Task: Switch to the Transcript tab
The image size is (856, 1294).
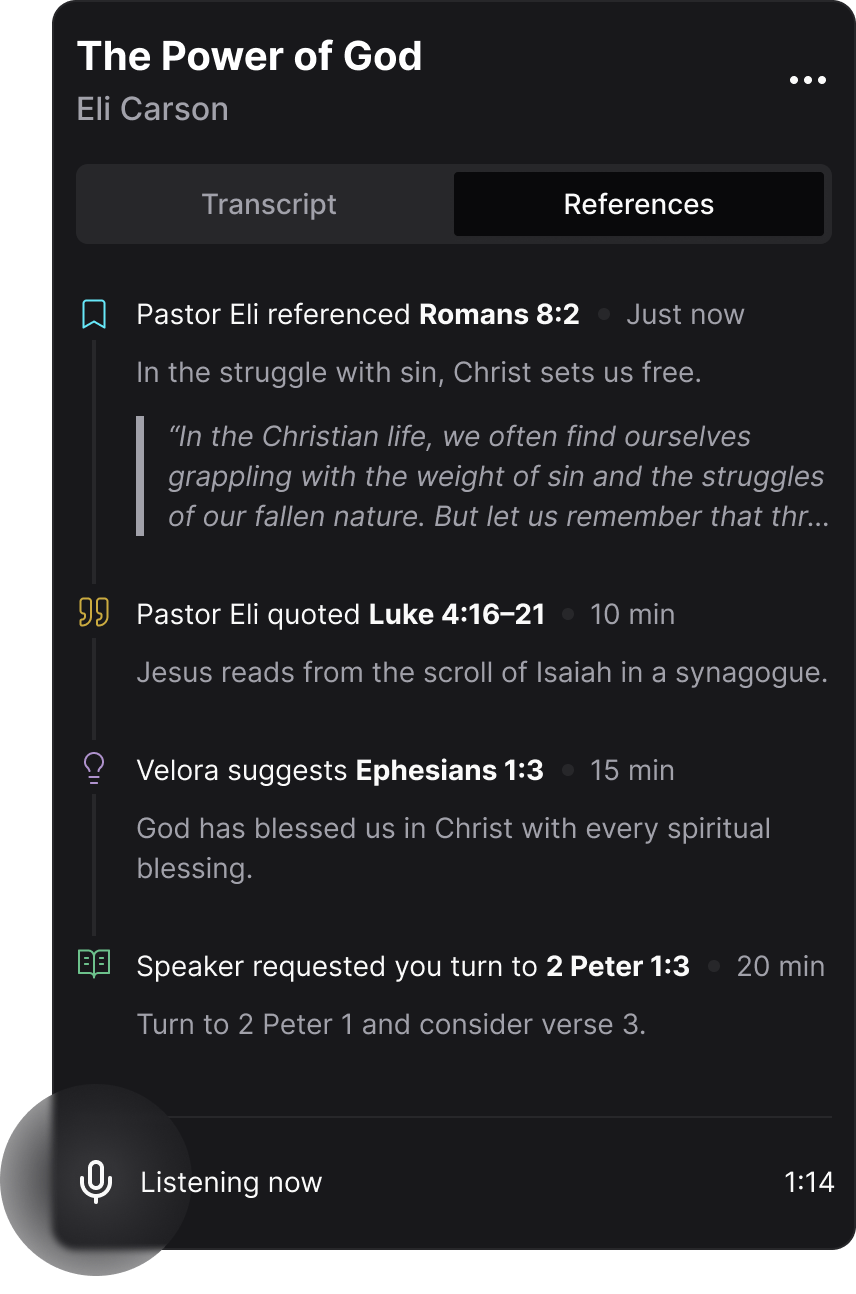Action: coord(269,204)
